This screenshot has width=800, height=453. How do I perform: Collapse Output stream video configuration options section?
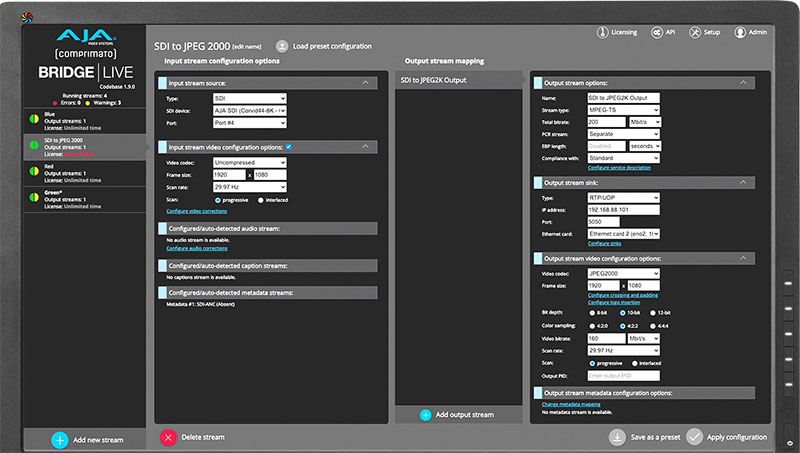(x=743, y=259)
